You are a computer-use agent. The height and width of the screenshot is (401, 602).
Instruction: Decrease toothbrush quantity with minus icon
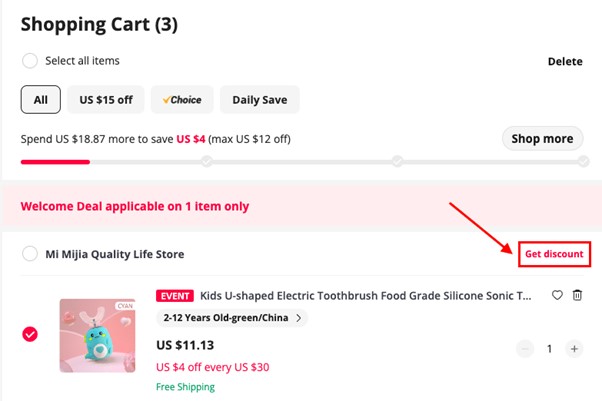pyautogui.click(x=525, y=349)
